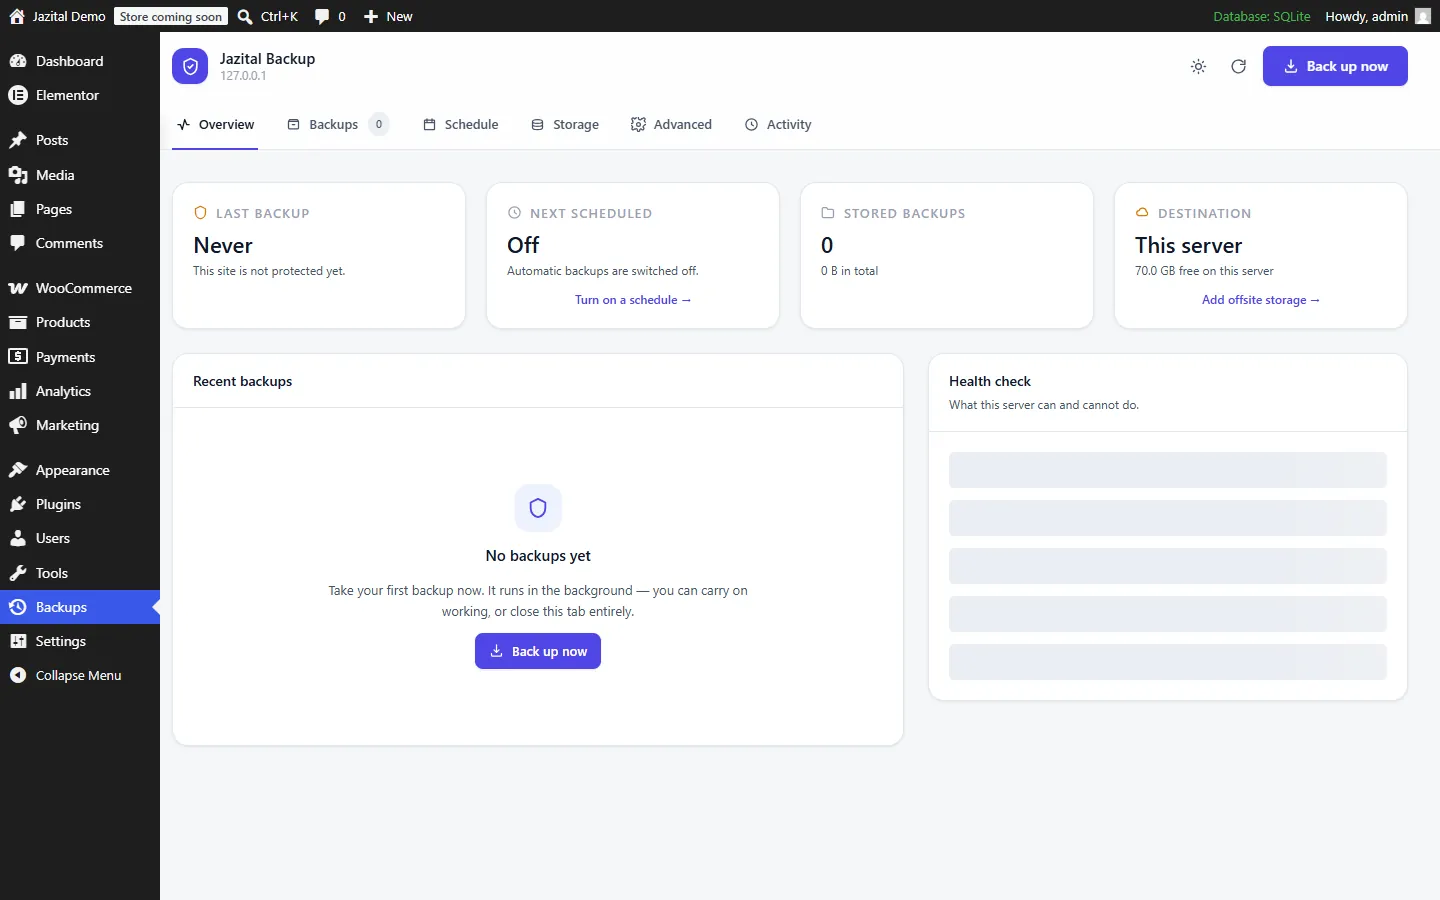Click the WordPress home icon in admin bar

pyautogui.click(x=17, y=16)
